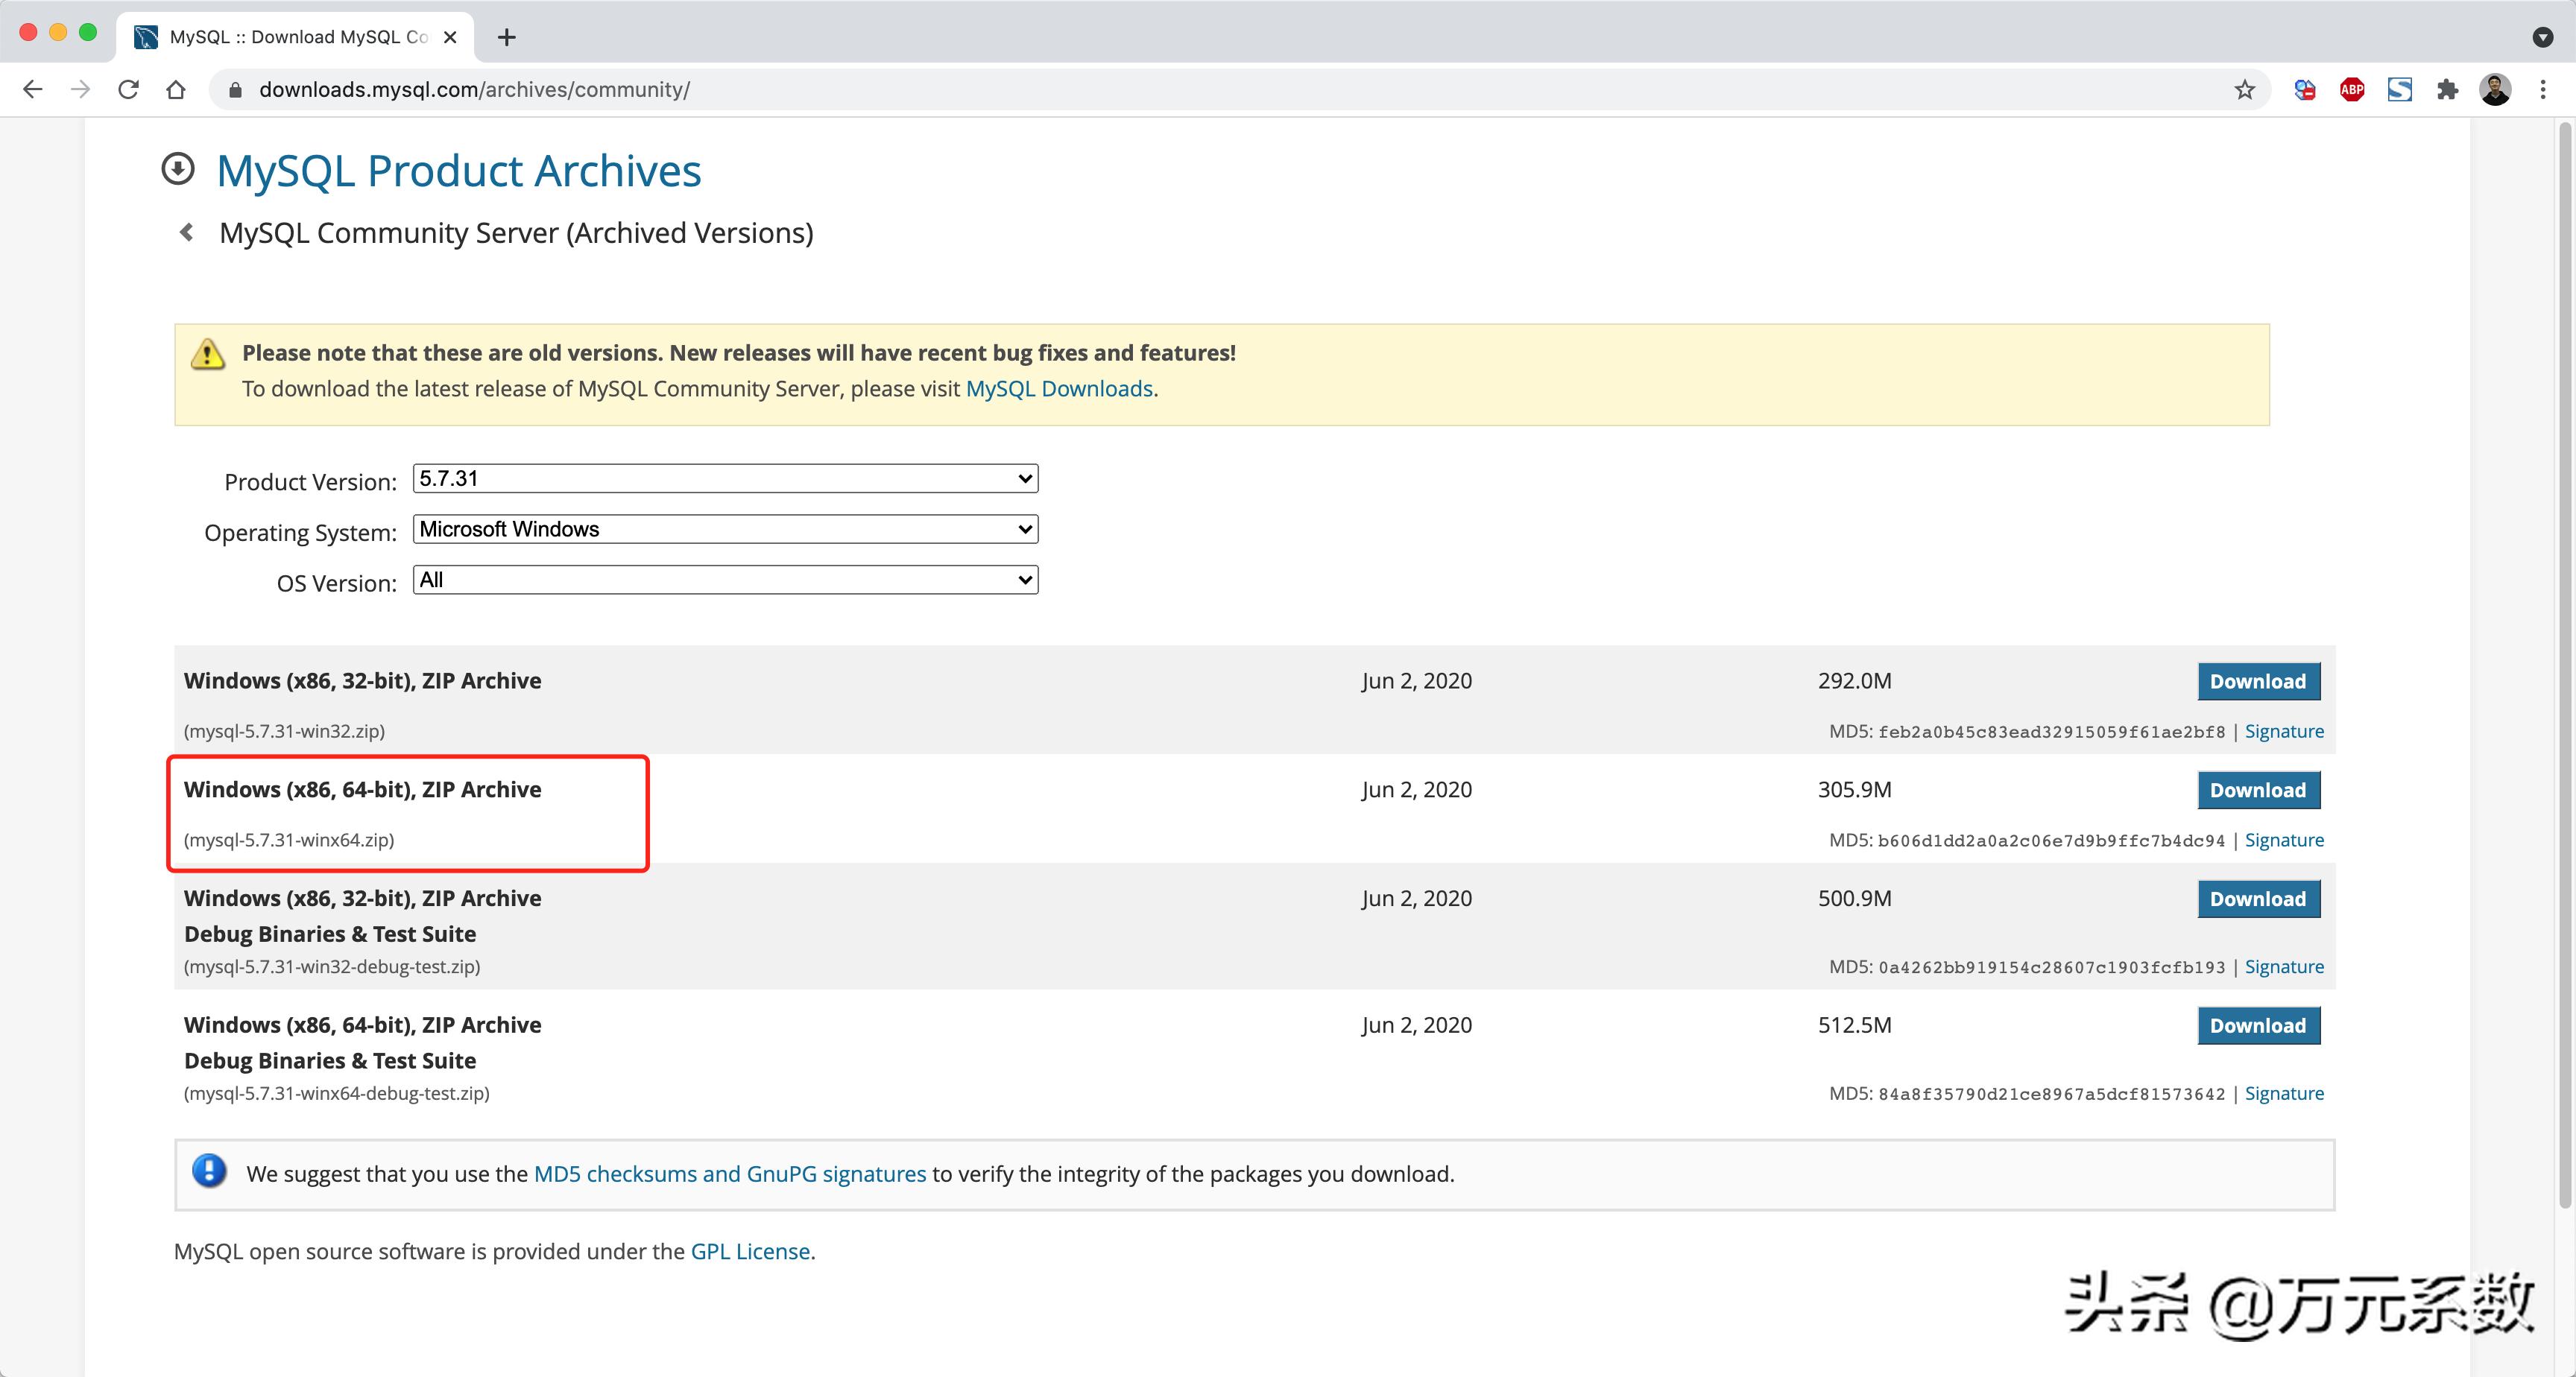The width and height of the screenshot is (2576, 1377).
Task: Click the browser back arrow
Action: (x=32, y=90)
